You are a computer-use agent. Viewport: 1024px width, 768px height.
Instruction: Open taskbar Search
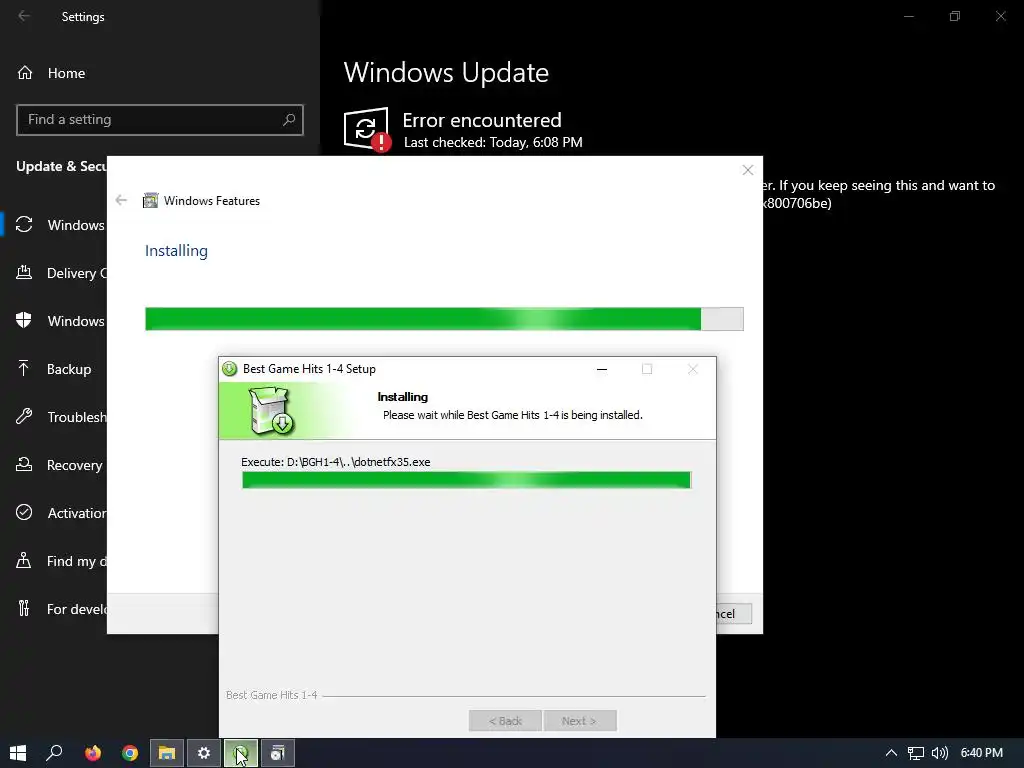[x=54, y=753]
